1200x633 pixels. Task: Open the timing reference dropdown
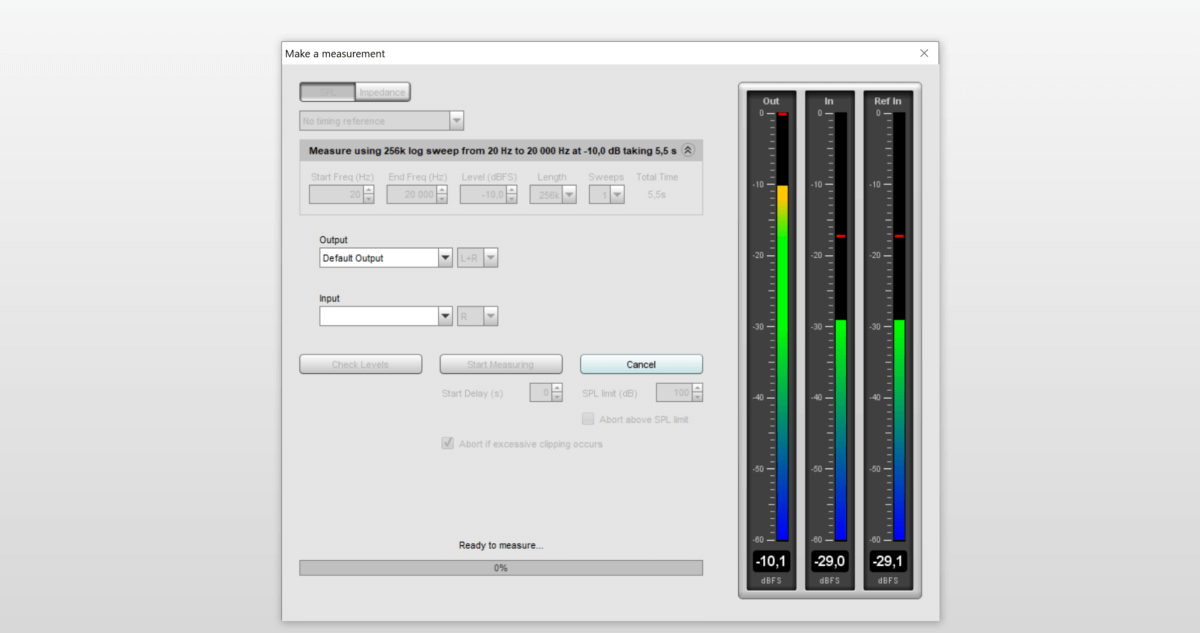click(382, 121)
